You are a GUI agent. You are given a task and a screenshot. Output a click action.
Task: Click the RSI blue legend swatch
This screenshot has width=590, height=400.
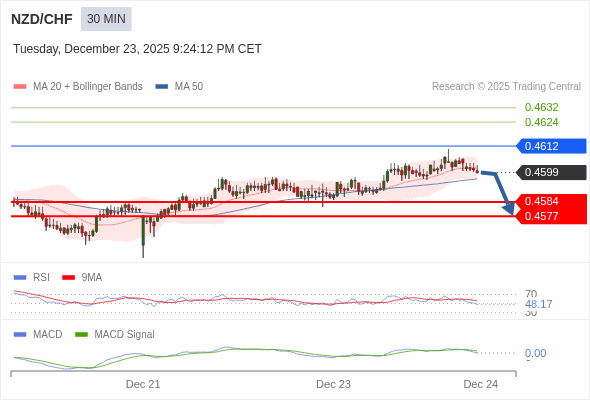[20, 278]
